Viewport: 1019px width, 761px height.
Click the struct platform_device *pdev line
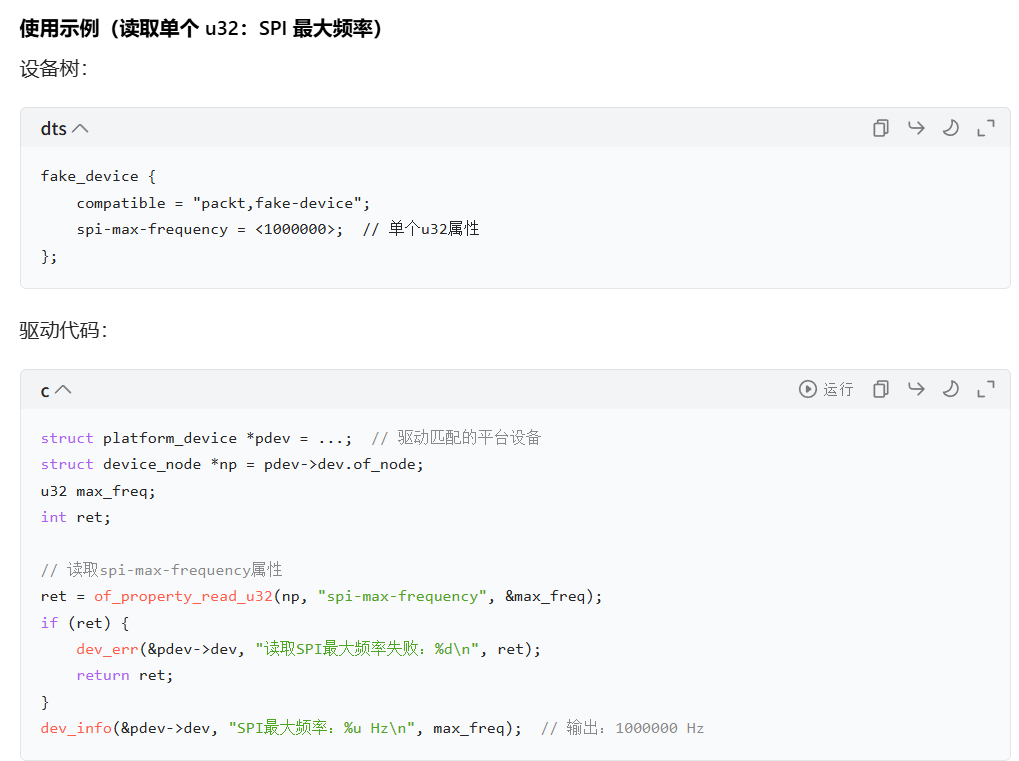196,438
